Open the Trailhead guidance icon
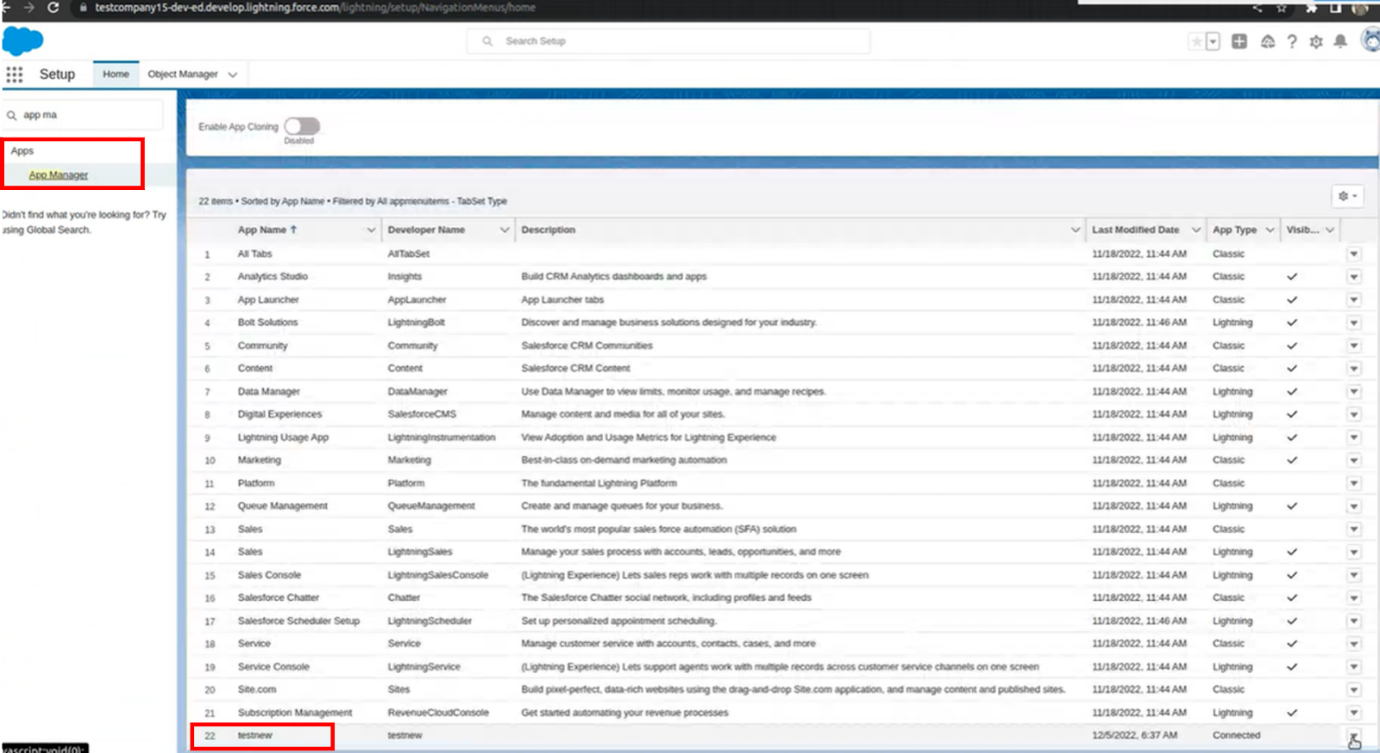1380x753 pixels. point(1267,42)
